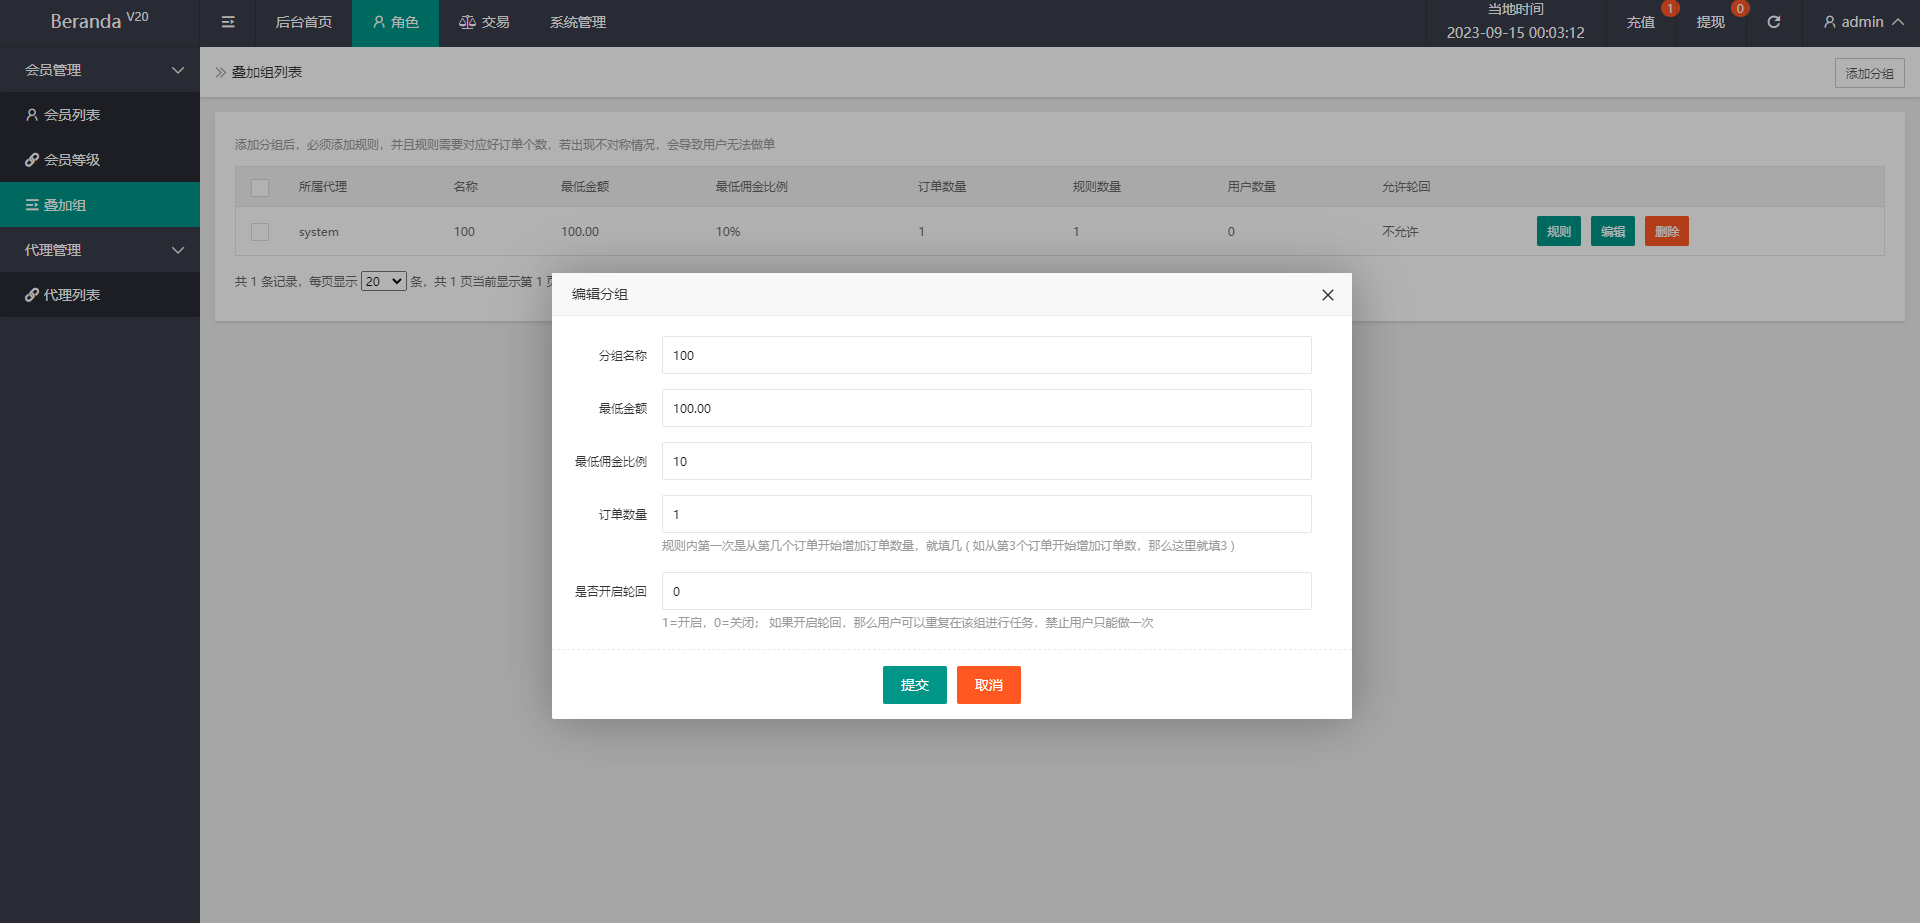Click the refresh icon in top bar
1920x923 pixels.
[1773, 22]
